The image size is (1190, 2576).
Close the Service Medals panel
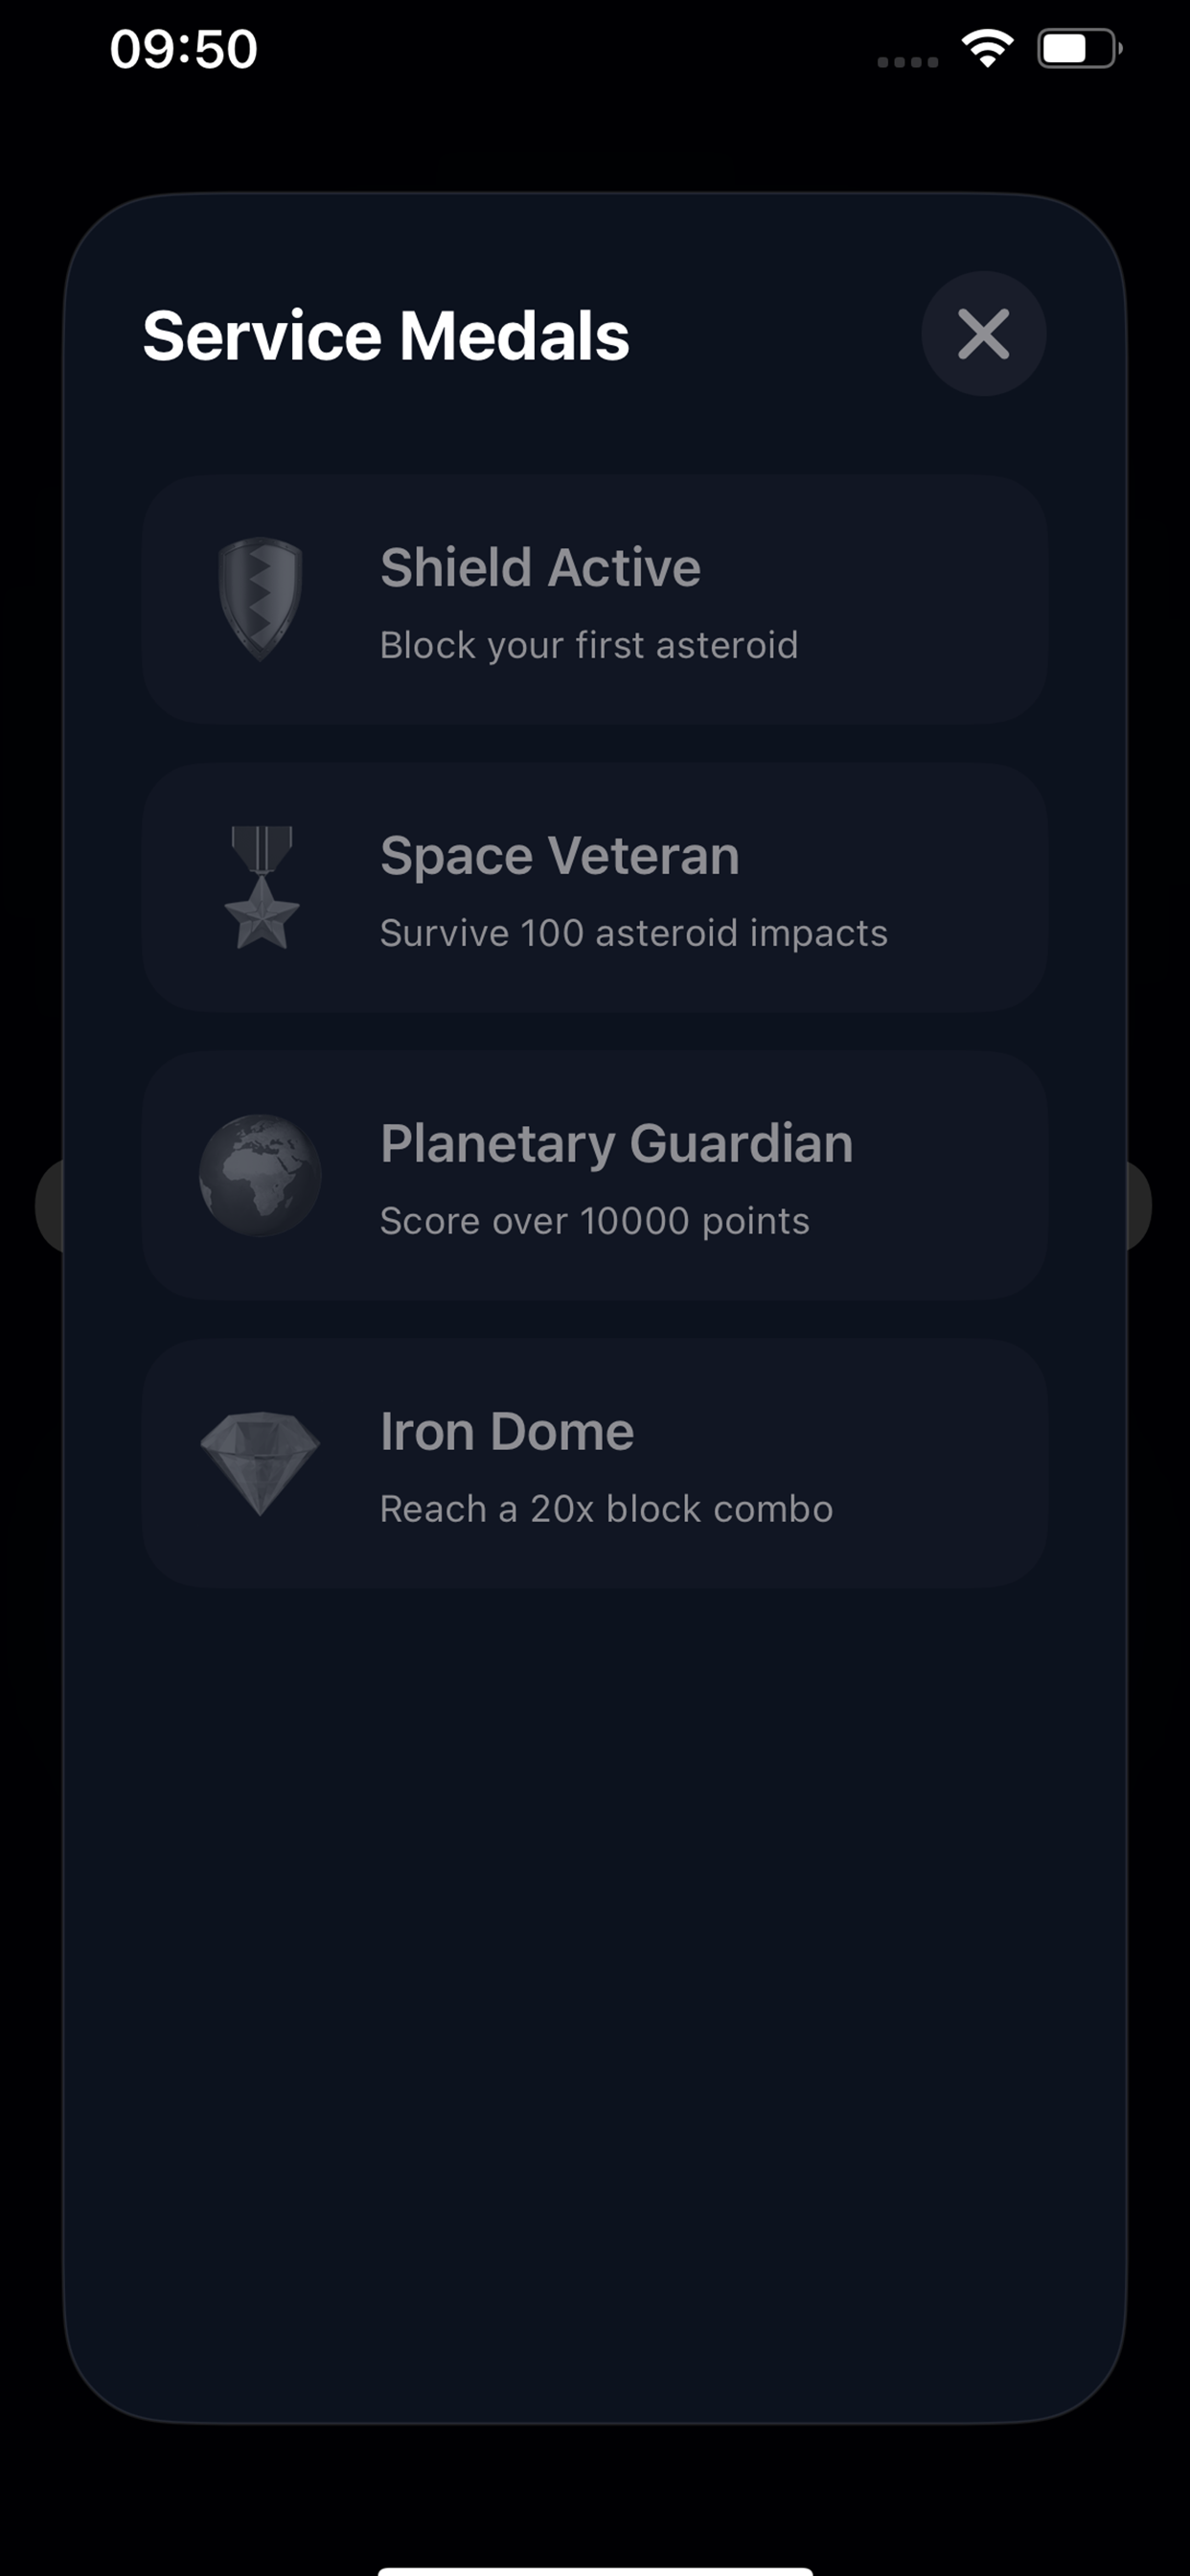pyautogui.click(x=983, y=334)
